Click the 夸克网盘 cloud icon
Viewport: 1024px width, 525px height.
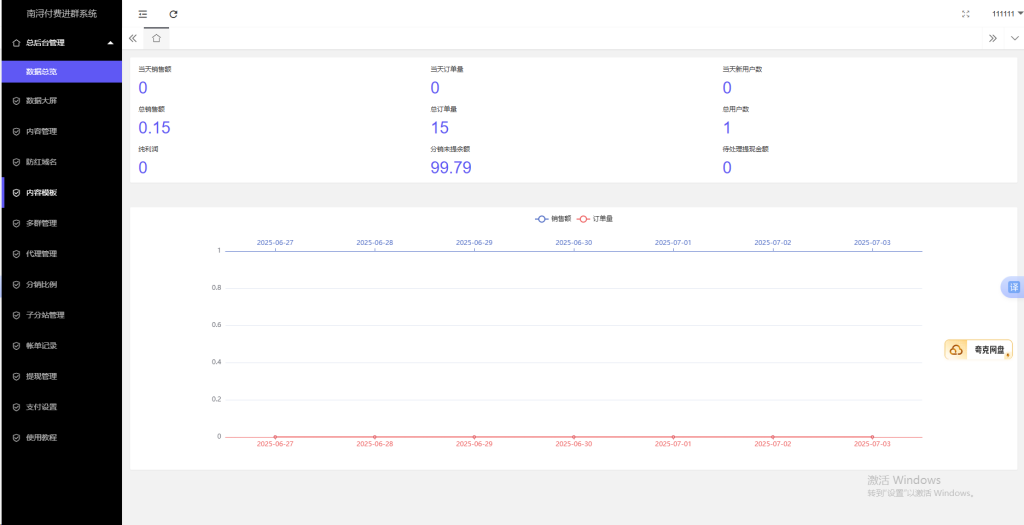point(956,350)
